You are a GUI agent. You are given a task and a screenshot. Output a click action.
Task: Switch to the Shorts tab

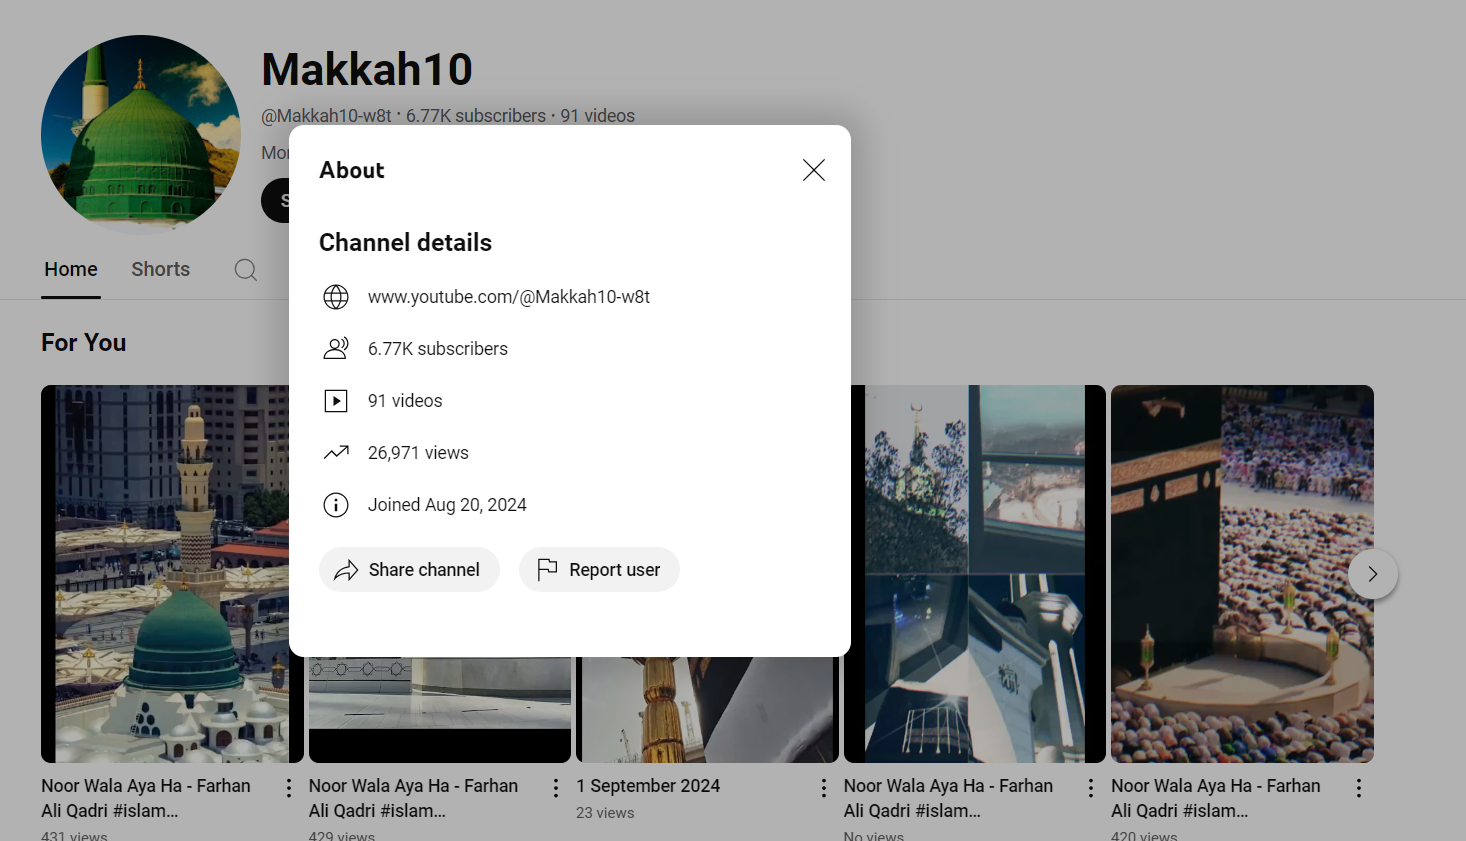[161, 270]
